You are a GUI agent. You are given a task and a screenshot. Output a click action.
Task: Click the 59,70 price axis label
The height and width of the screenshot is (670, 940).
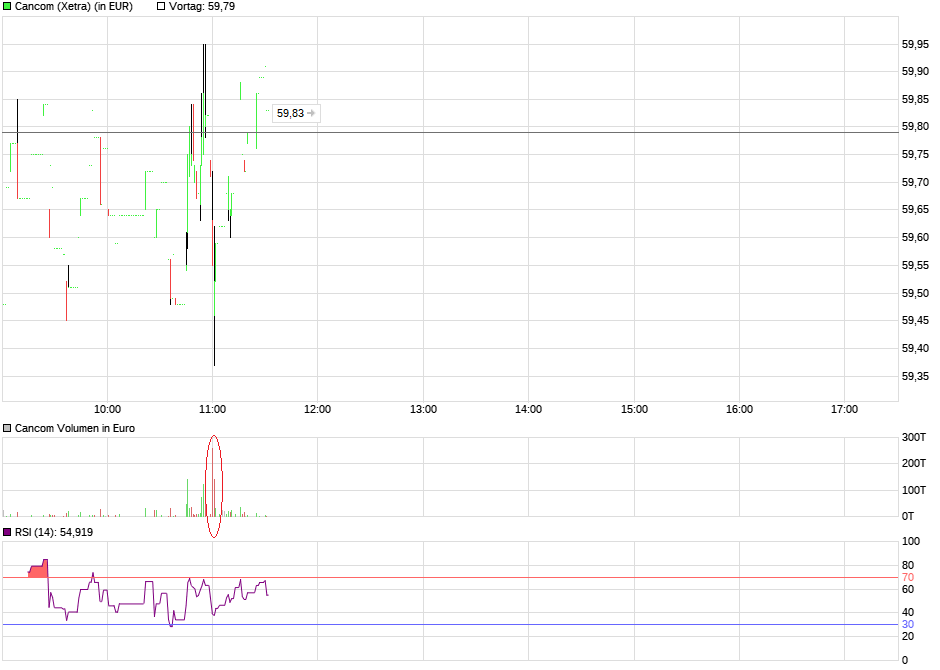point(915,182)
